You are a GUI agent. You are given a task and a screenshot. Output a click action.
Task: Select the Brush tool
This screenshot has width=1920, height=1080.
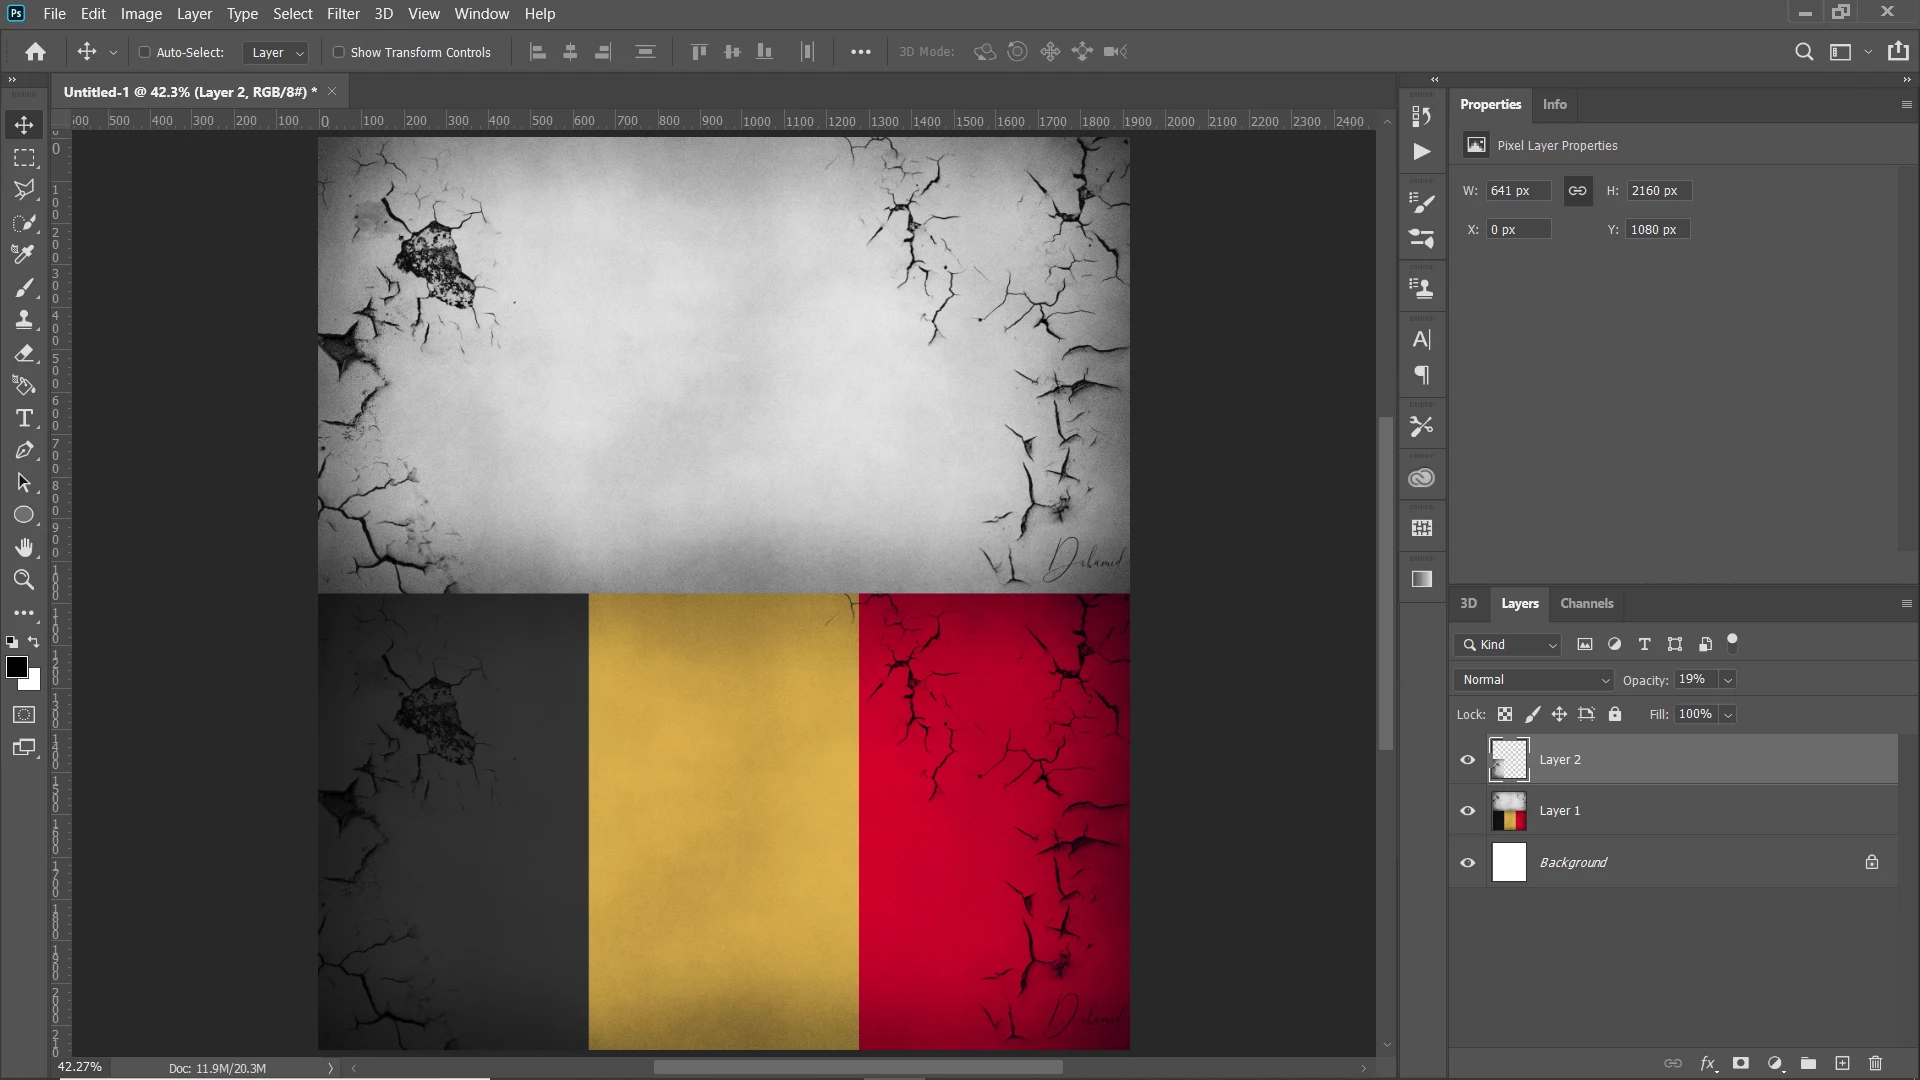24,288
